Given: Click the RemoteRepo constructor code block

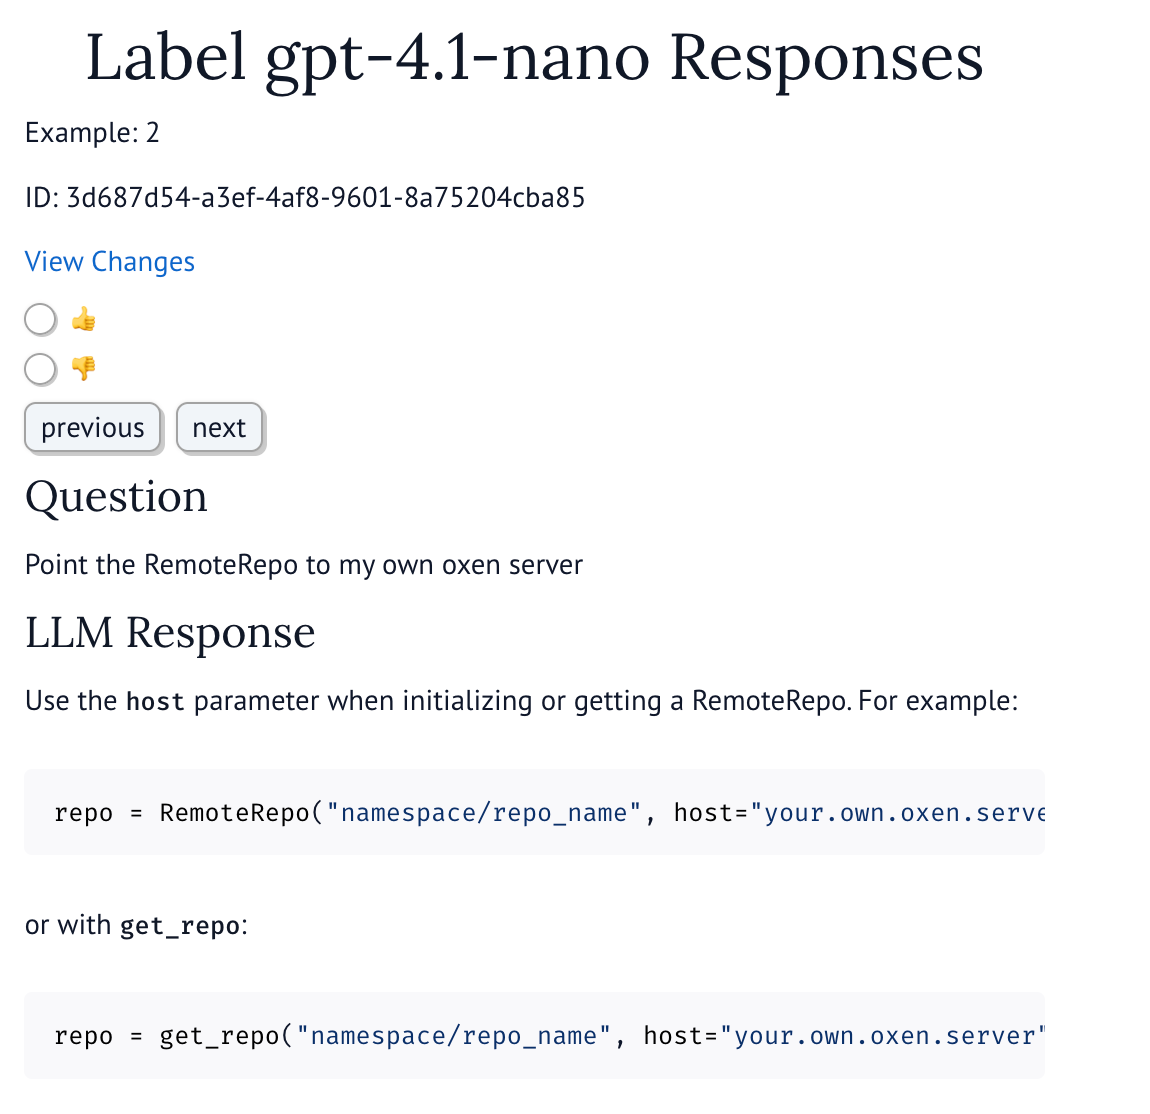Looking at the screenshot, I should click(x=534, y=812).
